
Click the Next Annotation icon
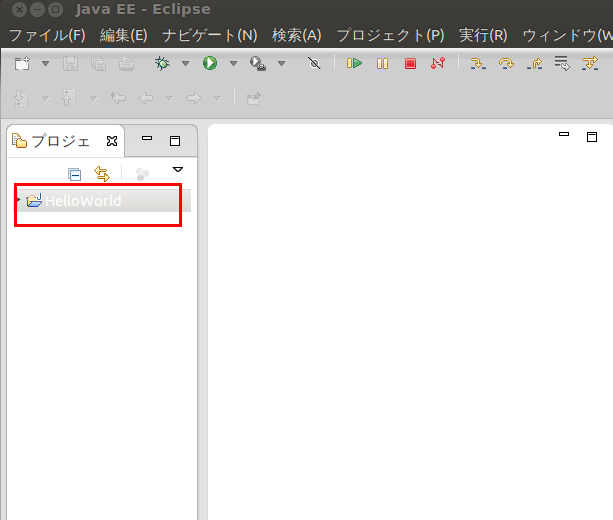pos(21,98)
